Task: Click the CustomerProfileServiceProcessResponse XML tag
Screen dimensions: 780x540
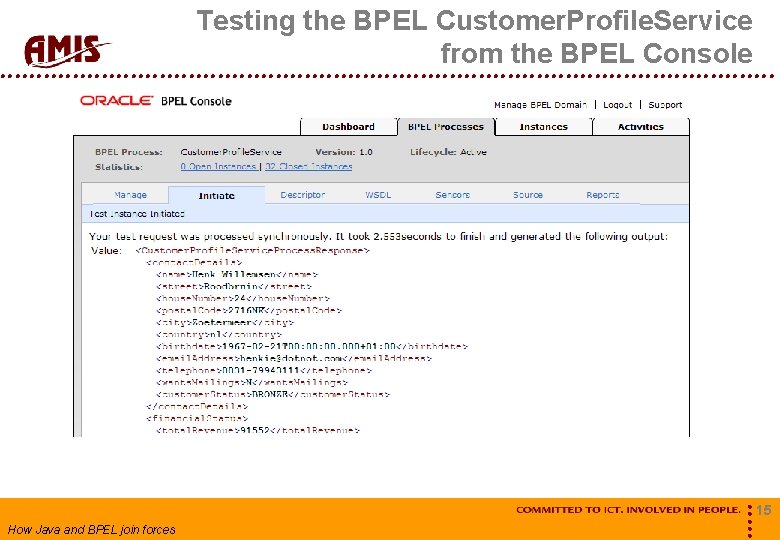Action: point(253,251)
